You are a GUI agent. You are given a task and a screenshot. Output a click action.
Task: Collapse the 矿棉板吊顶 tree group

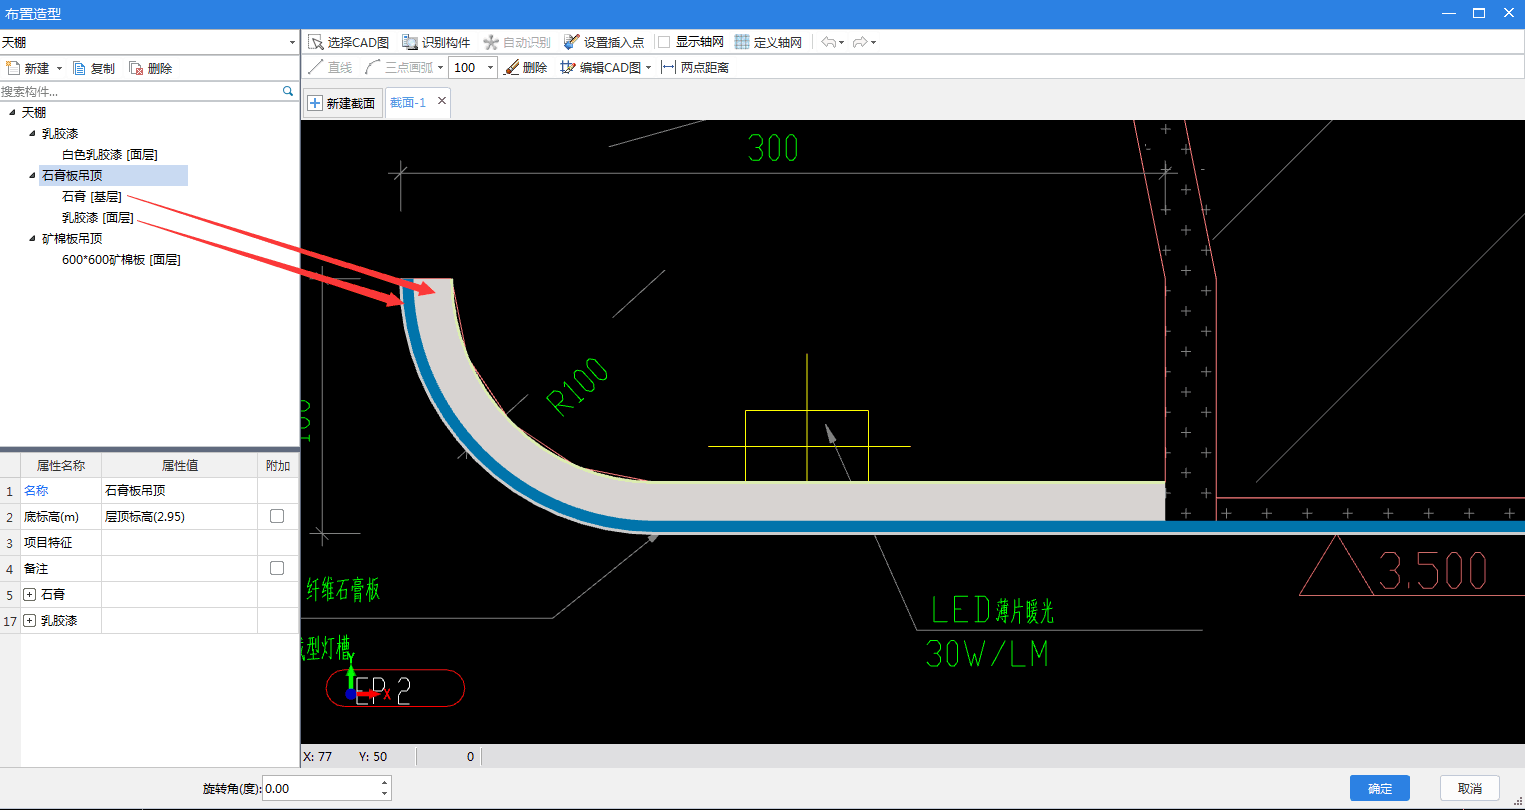(32, 238)
